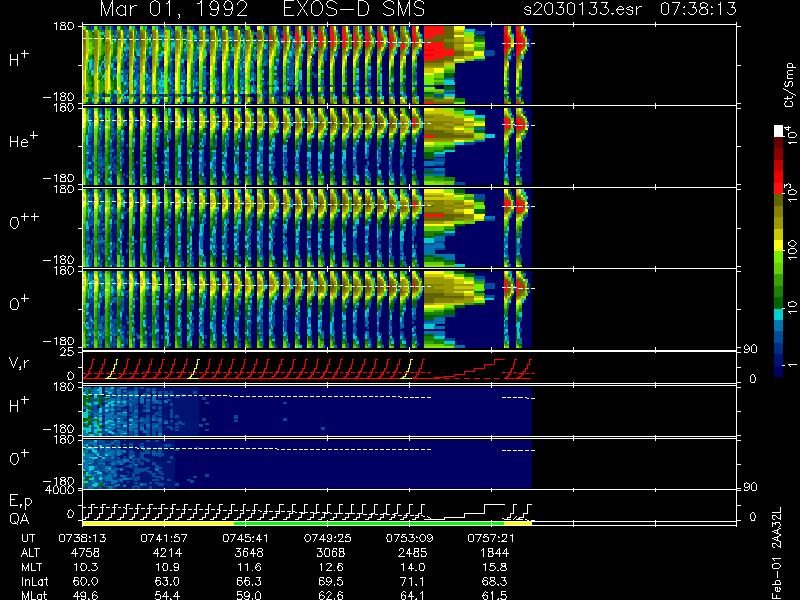Click the altitude value "4214"
This screenshot has height=600, width=800.
point(167,553)
